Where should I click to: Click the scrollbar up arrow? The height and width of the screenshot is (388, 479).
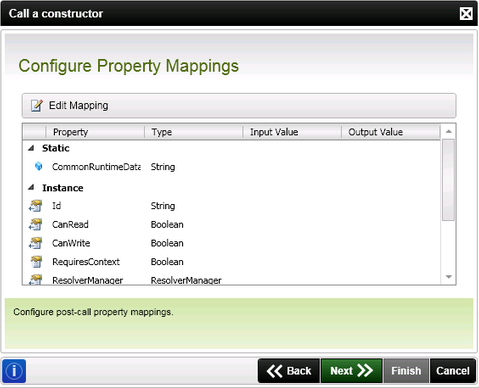pyautogui.click(x=449, y=132)
